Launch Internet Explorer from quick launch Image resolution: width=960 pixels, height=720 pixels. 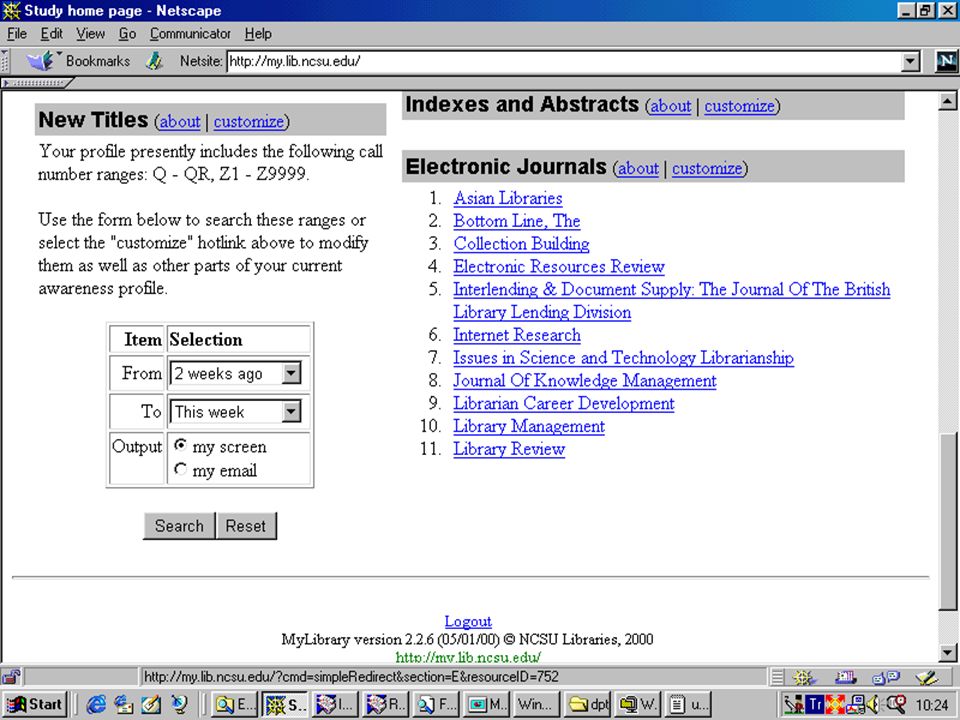coord(96,704)
